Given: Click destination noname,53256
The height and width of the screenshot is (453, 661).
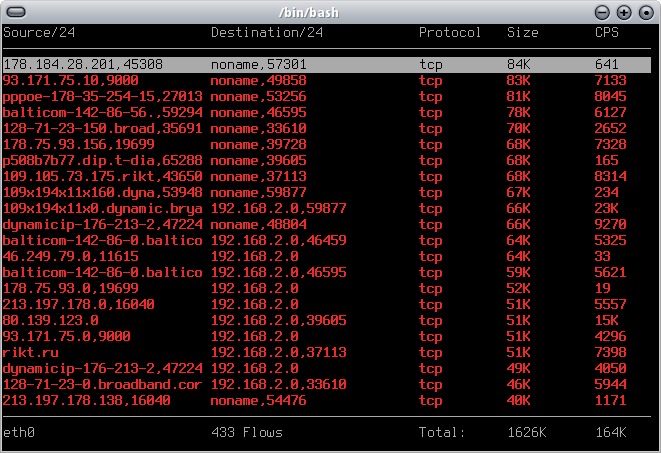Looking at the screenshot, I should tap(258, 96).
